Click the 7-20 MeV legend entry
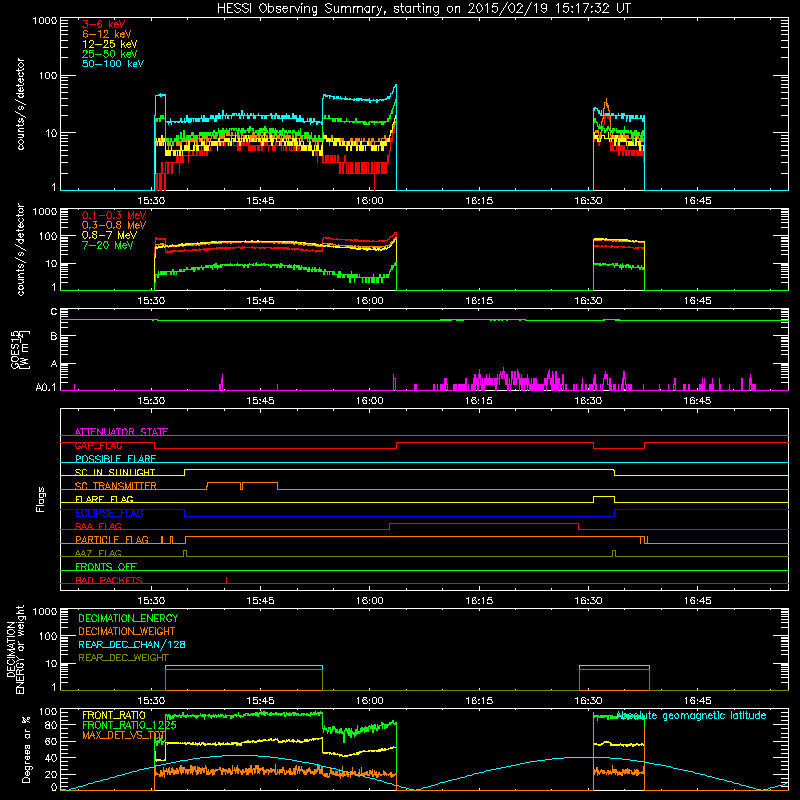The image size is (800, 800). point(107,245)
